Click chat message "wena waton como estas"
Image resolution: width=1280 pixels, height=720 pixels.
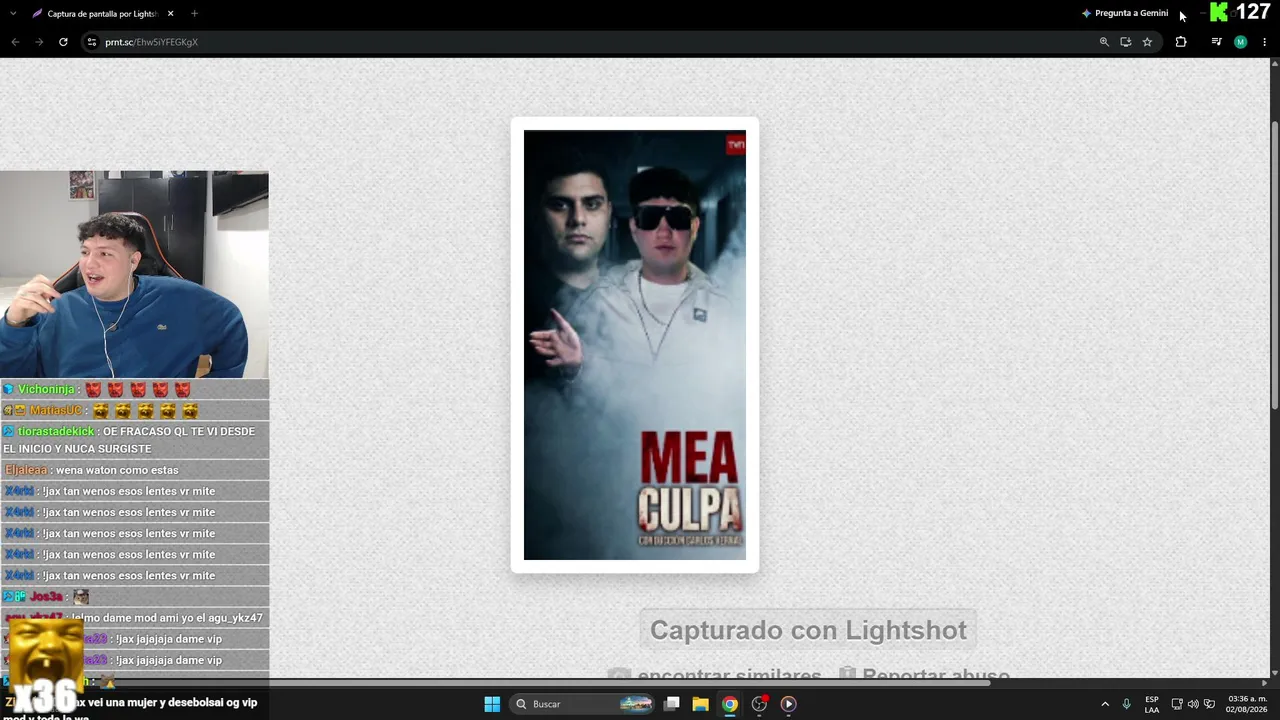click(x=117, y=470)
